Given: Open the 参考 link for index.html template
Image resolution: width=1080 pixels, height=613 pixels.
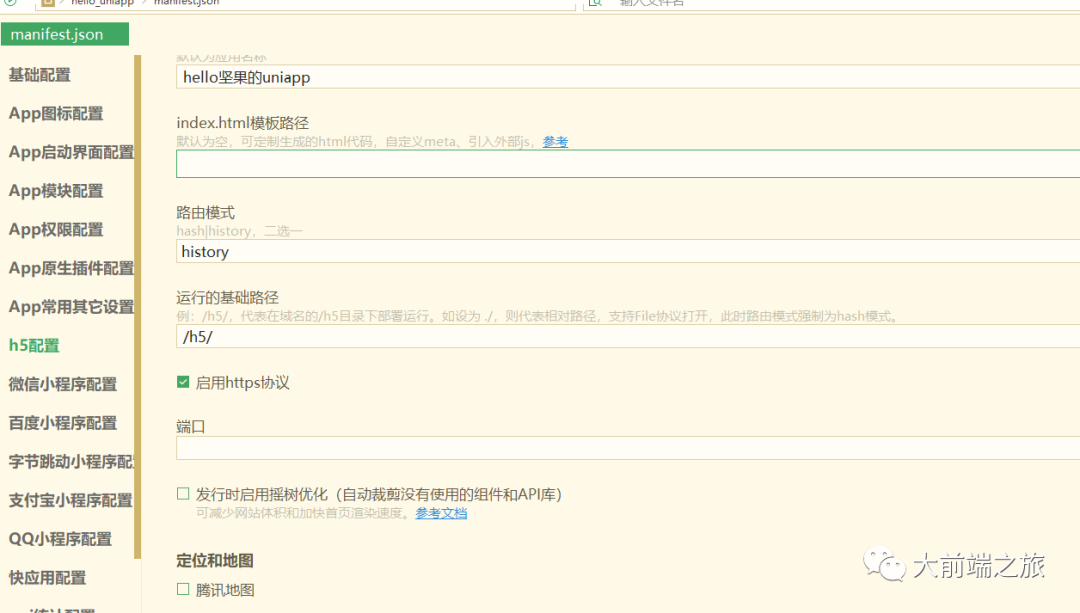Looking at the screenshot, I should coord(555,142).
